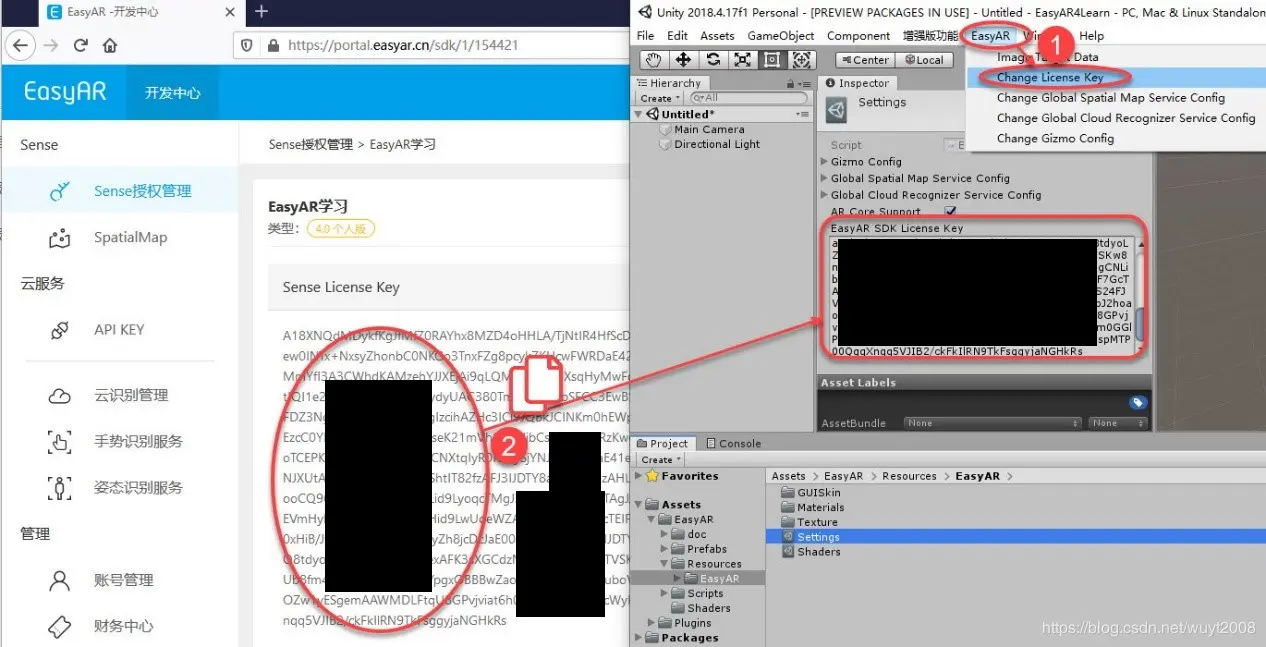Screen dimensions: 1266x647
Task: Click the API KEY sidebar icon
Action: click(60, 330)
